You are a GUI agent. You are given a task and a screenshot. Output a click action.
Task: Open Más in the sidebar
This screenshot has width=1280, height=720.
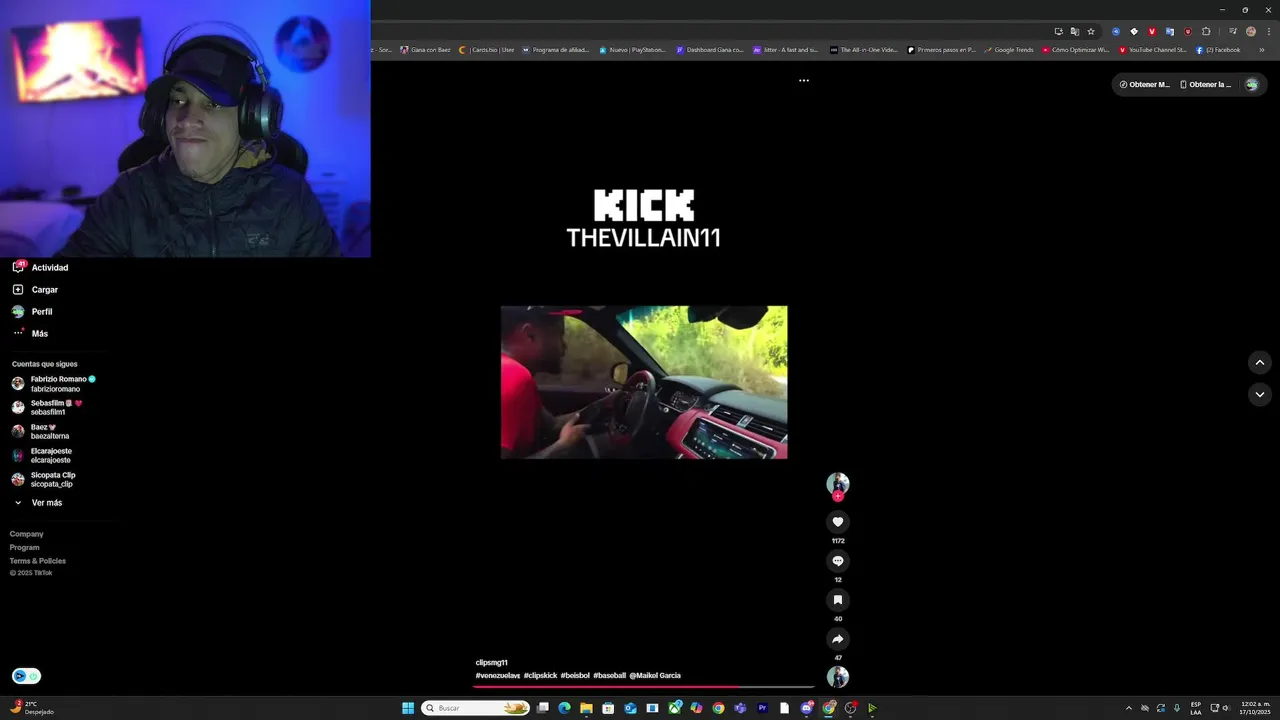tap(30, 334)
